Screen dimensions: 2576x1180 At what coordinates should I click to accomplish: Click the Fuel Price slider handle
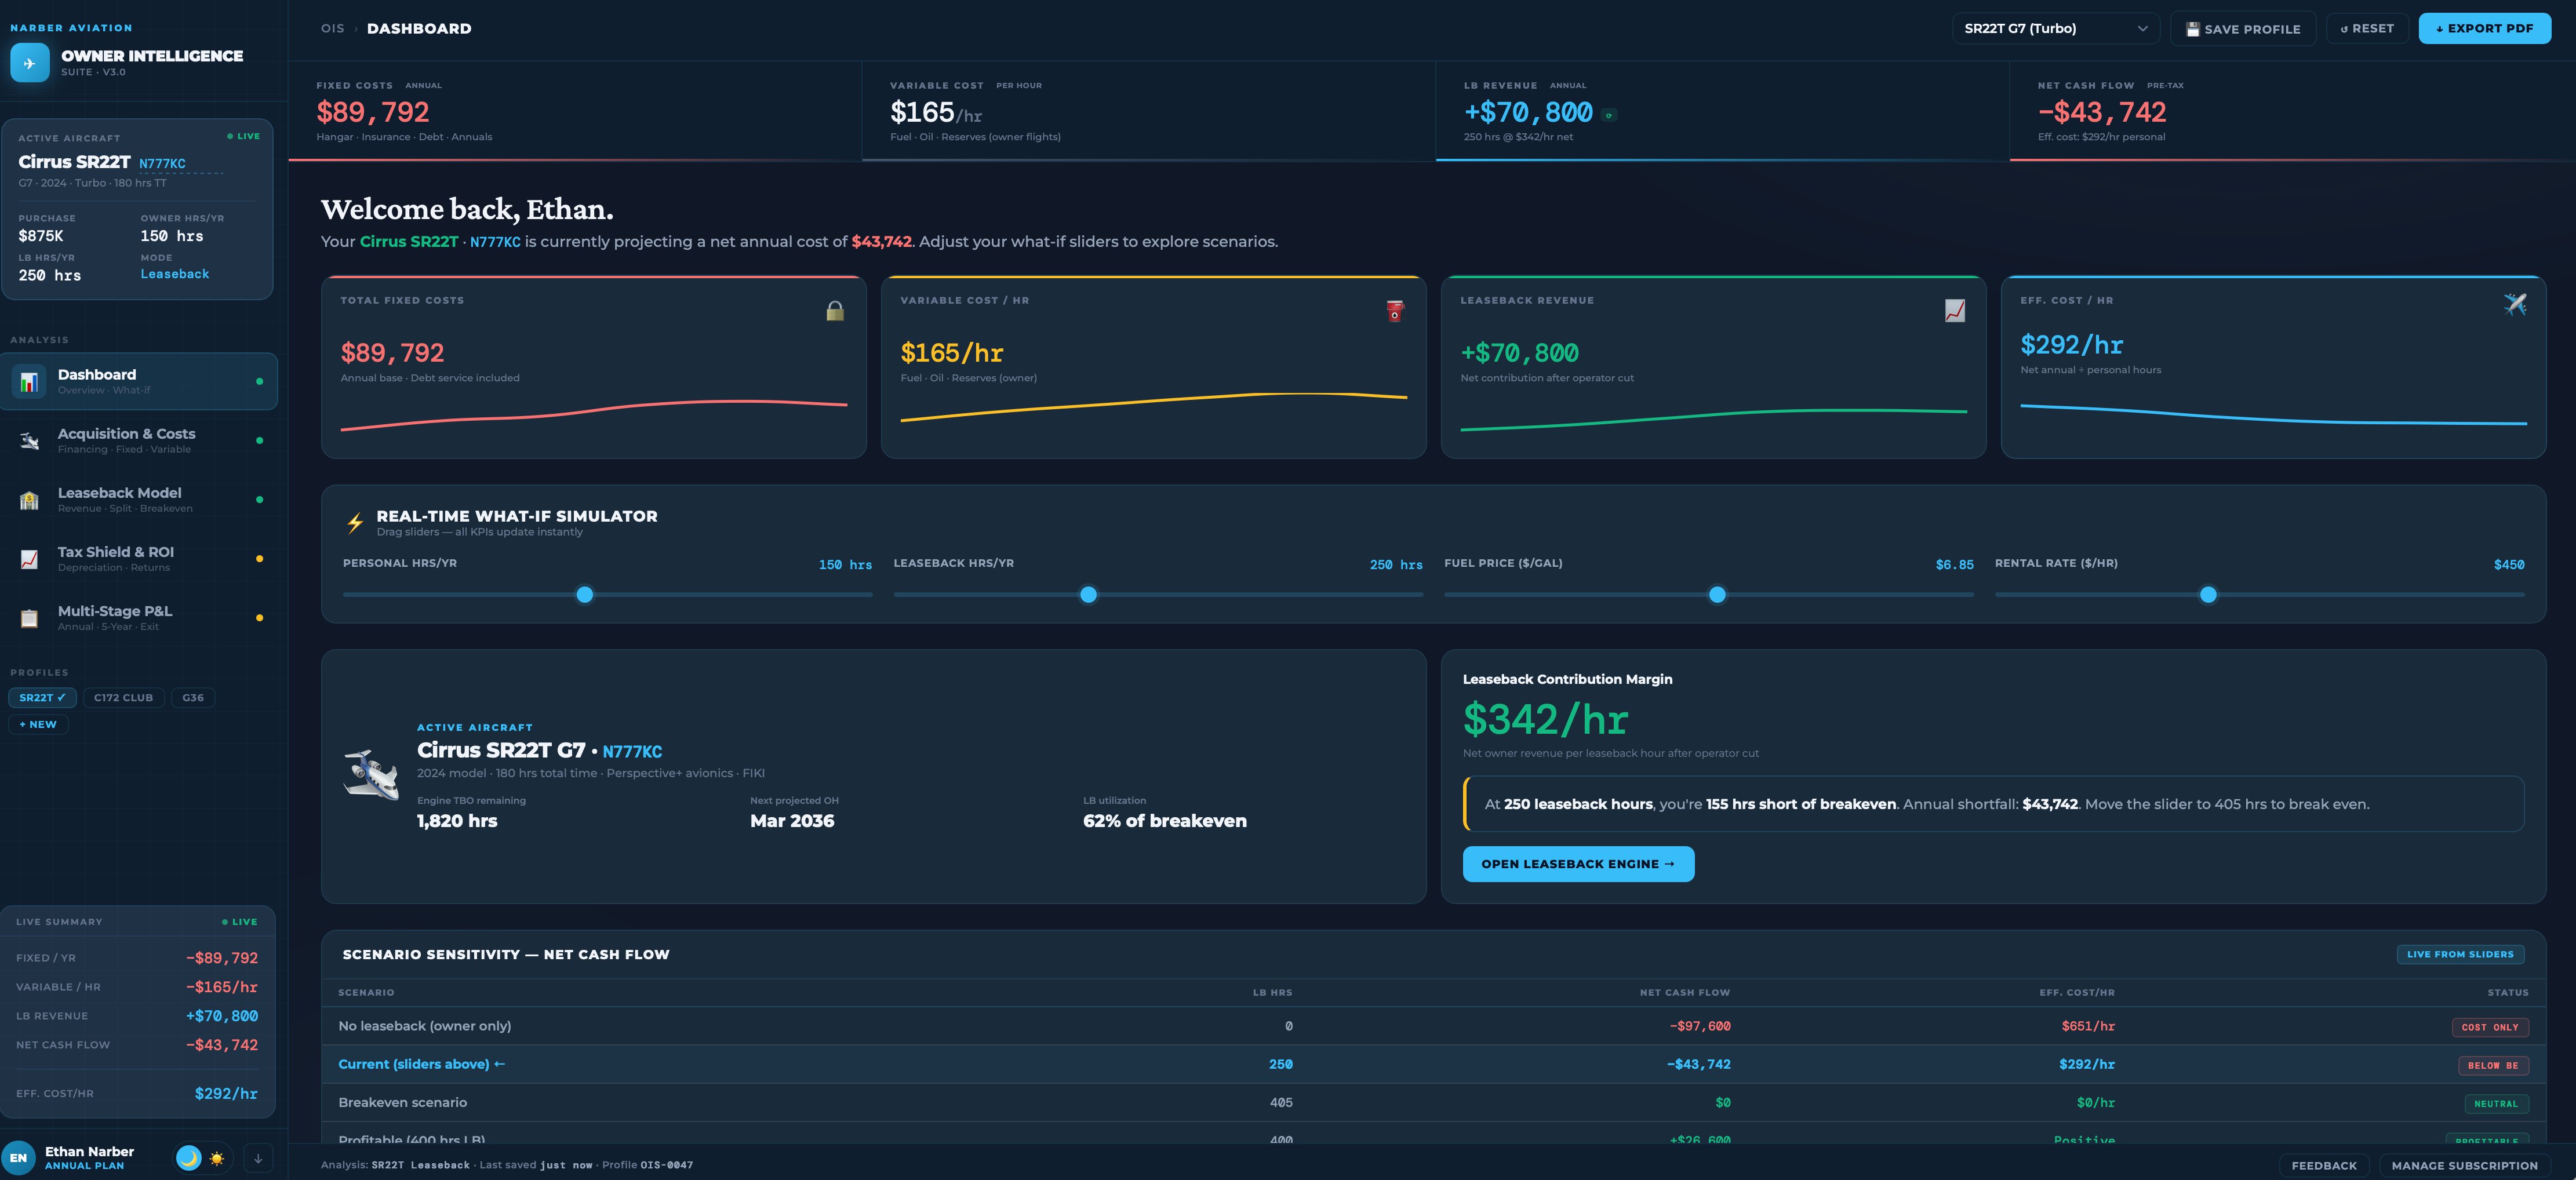coord(1717,595)
